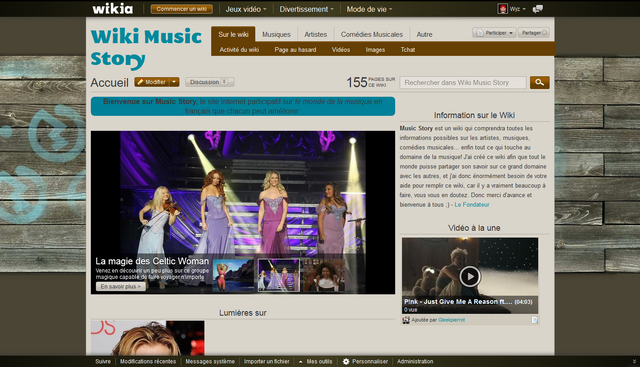The height and width of the screenshot is (367, 640).
Task: Open Tchat submenu item
Action: point(408,49)
